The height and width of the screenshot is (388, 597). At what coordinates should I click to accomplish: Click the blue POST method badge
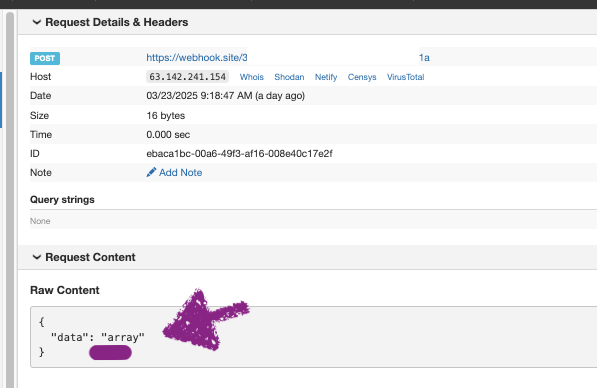click(45, 58)
